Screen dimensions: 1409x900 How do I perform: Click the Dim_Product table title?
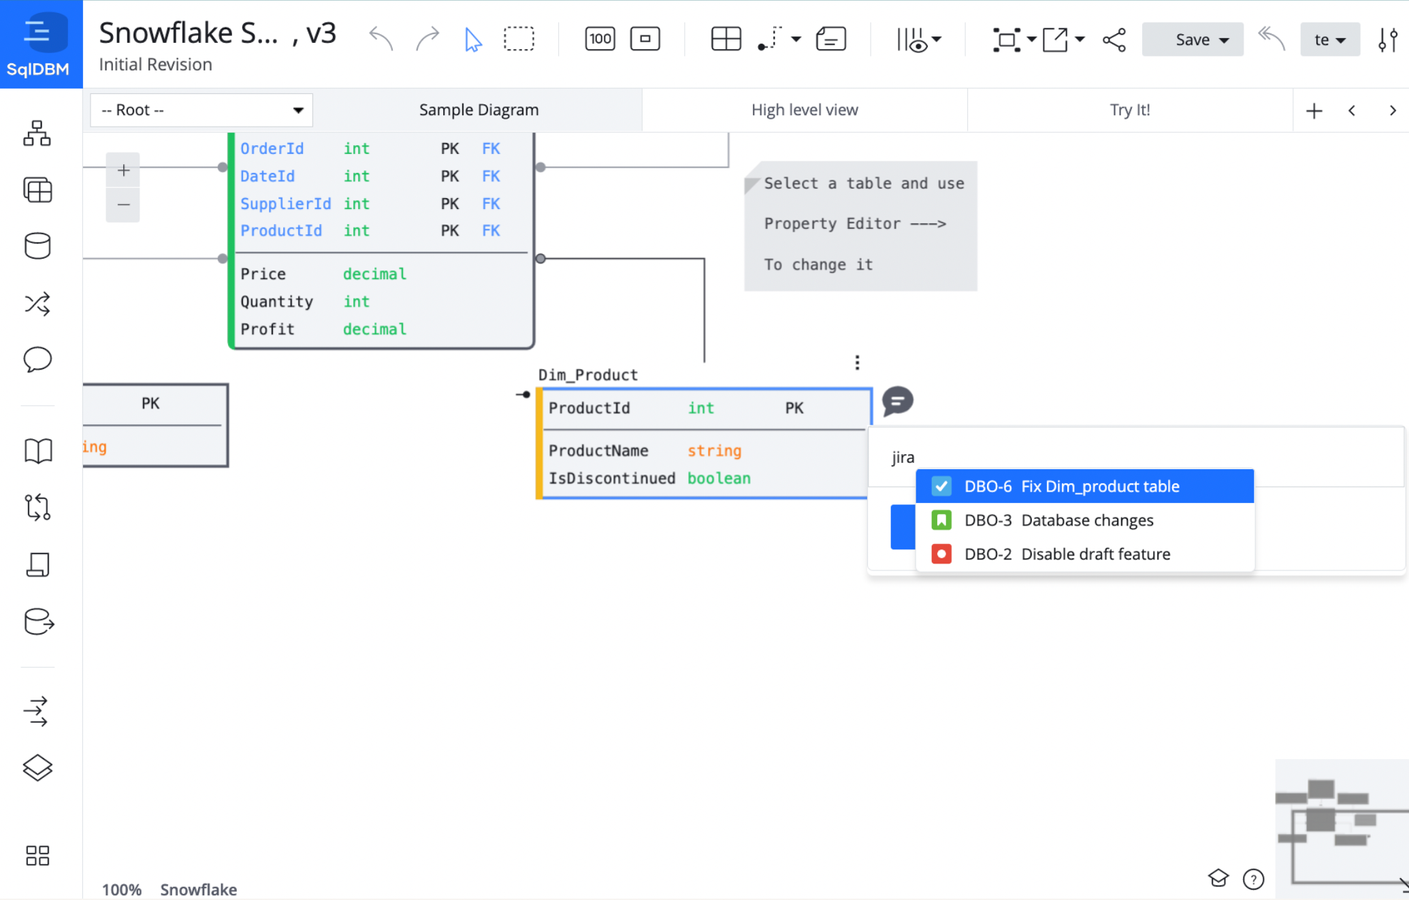(x=588, y=375)
